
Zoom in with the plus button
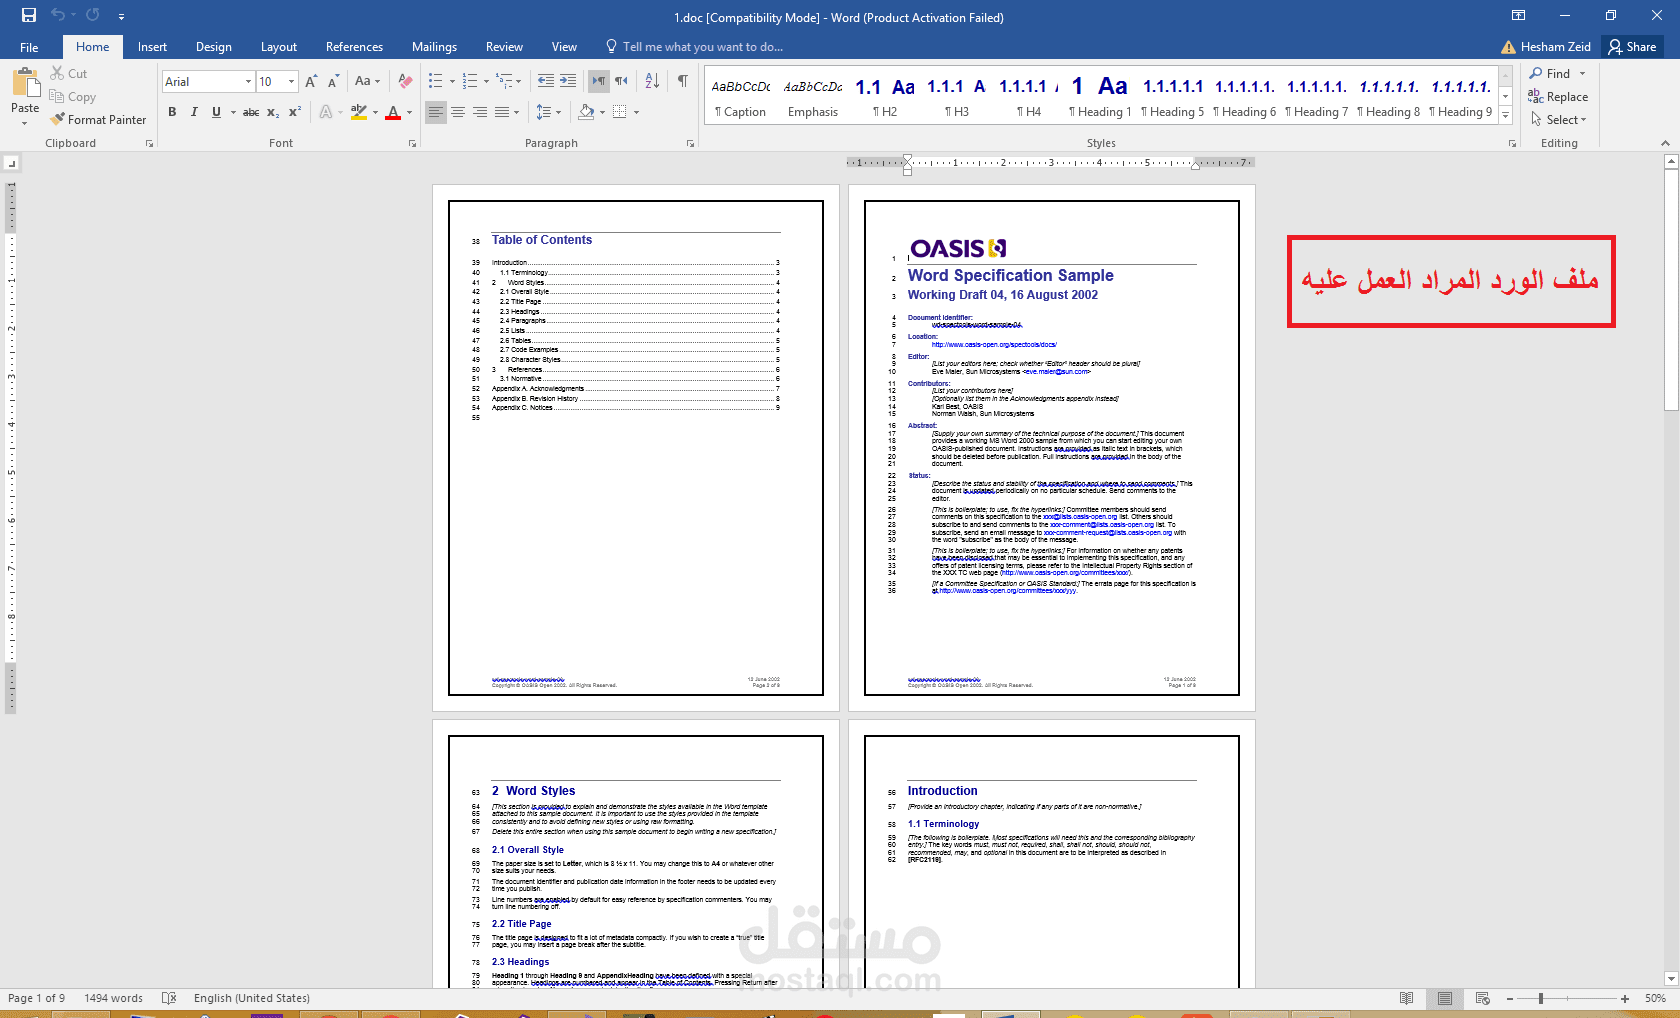point(1625,999)
